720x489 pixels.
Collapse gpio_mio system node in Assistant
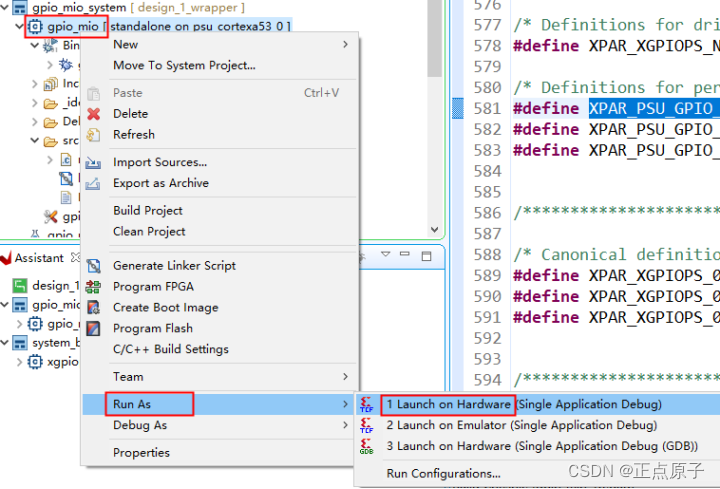point(5,305)
